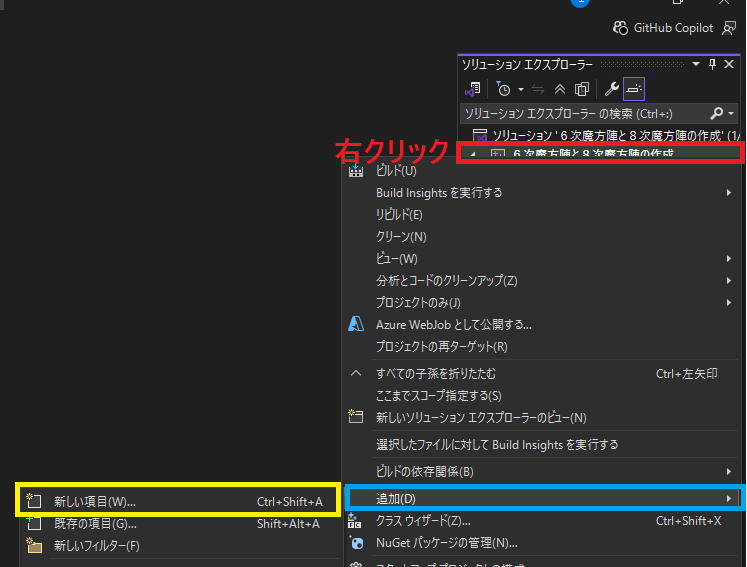
Task: Select 新しい項目(W)... from the submenu
Action: [x=95, y=501]
